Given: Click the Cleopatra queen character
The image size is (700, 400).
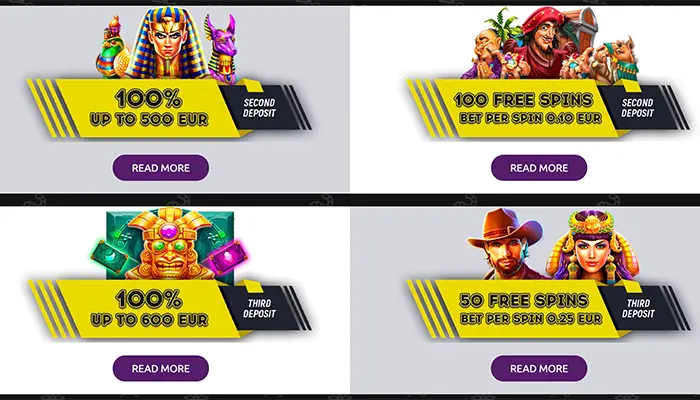Looking at the screenshot, I should [593, 247].
